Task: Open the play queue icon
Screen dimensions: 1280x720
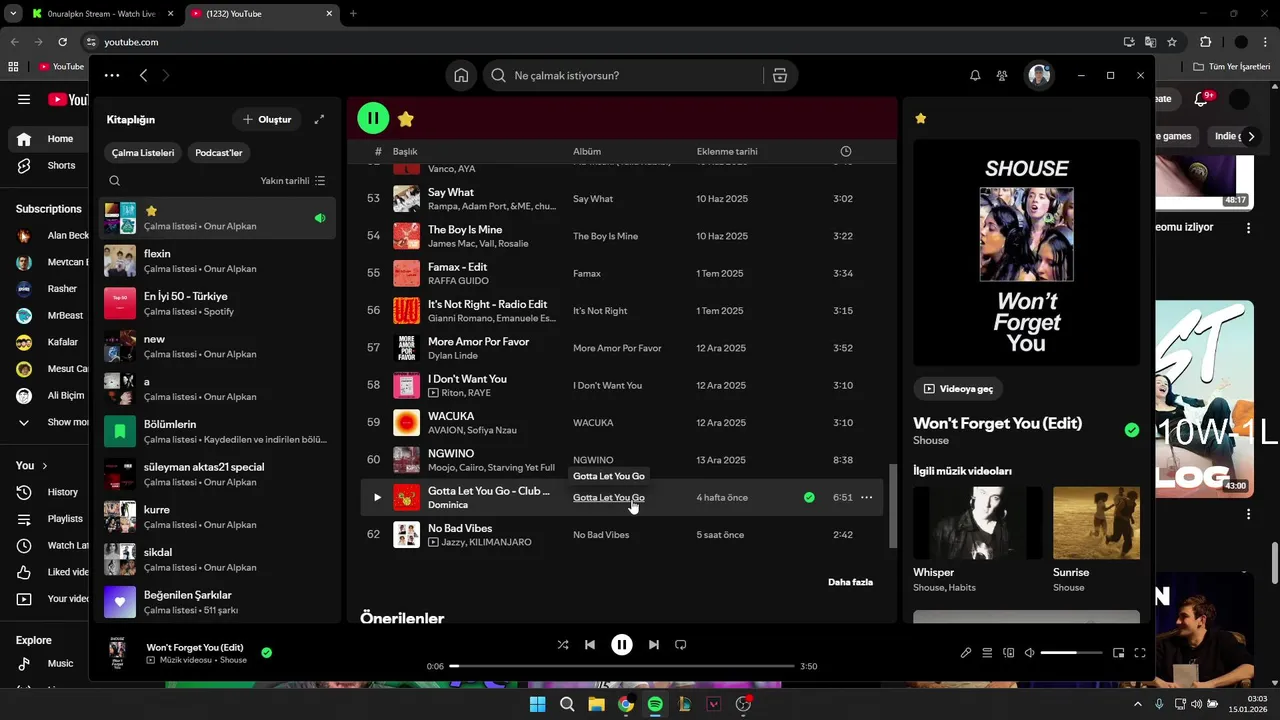Action: pos(987,653)
